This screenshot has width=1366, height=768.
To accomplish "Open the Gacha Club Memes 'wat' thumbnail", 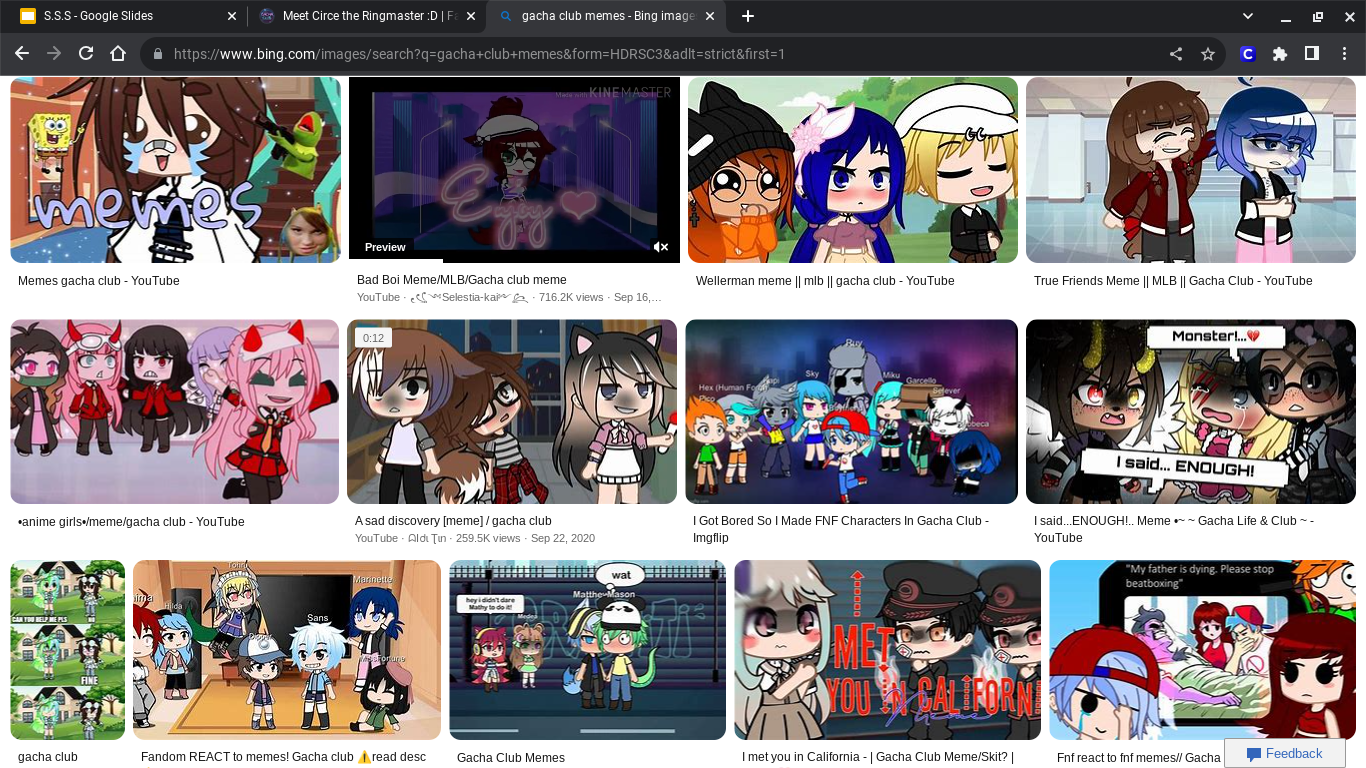I will click(587, 650).
